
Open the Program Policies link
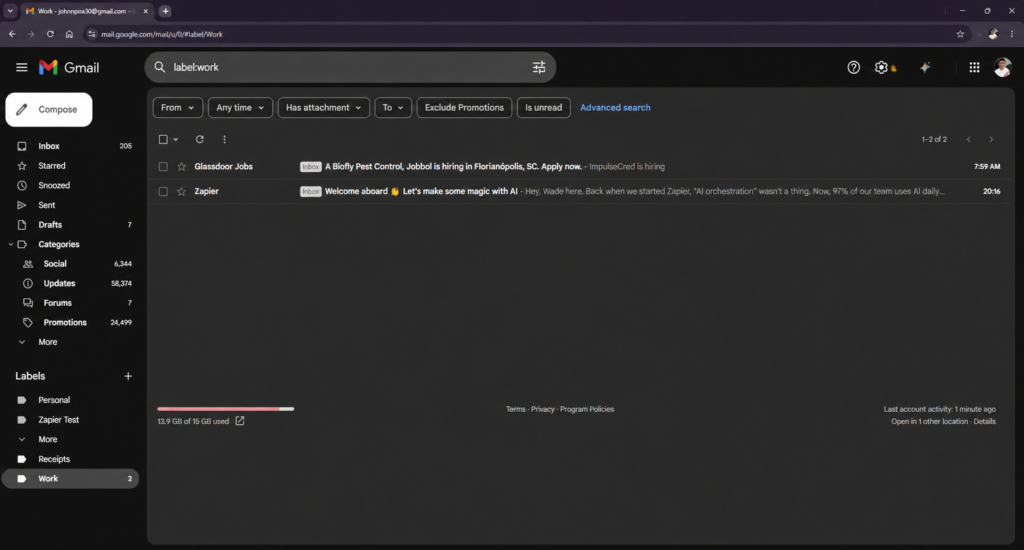tap(587, 410)
